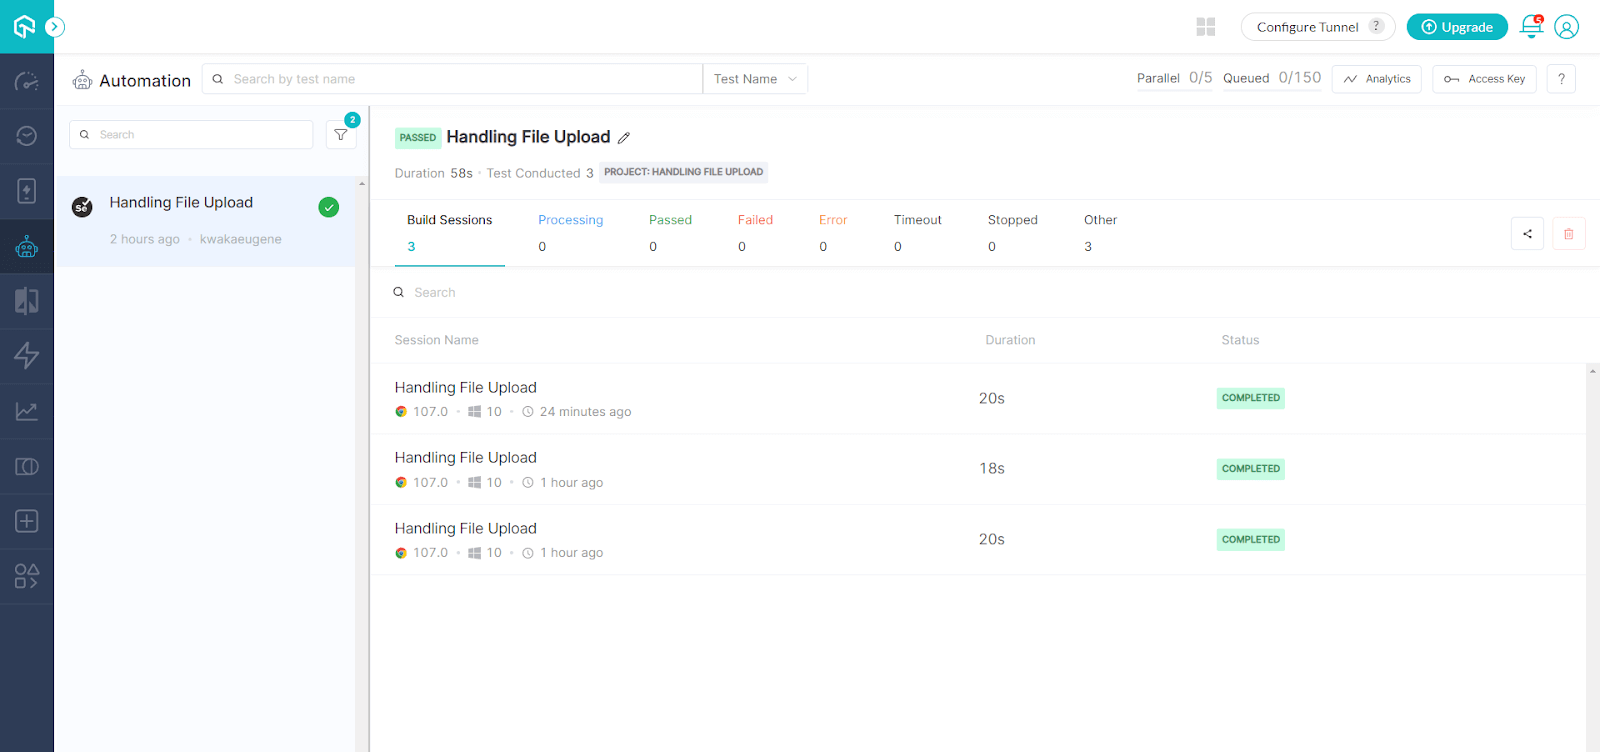This screenshot has height=752, width=1600.
Task: Focus the sessions Search field
Action: [985, 292]
